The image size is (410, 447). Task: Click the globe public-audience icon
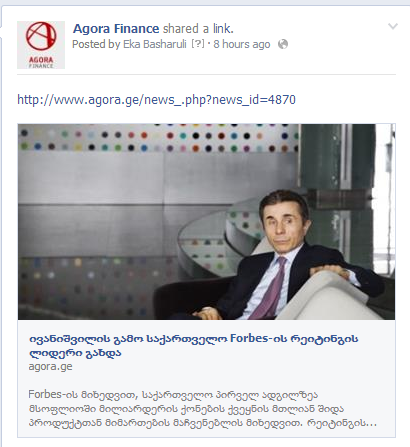click(x=283, y=44)
